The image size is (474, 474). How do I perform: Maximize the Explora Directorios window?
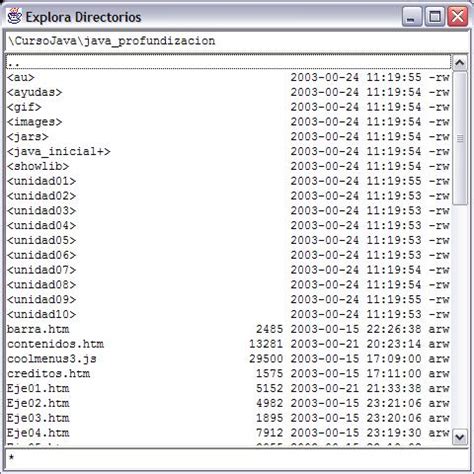click(x=435, y=17)
